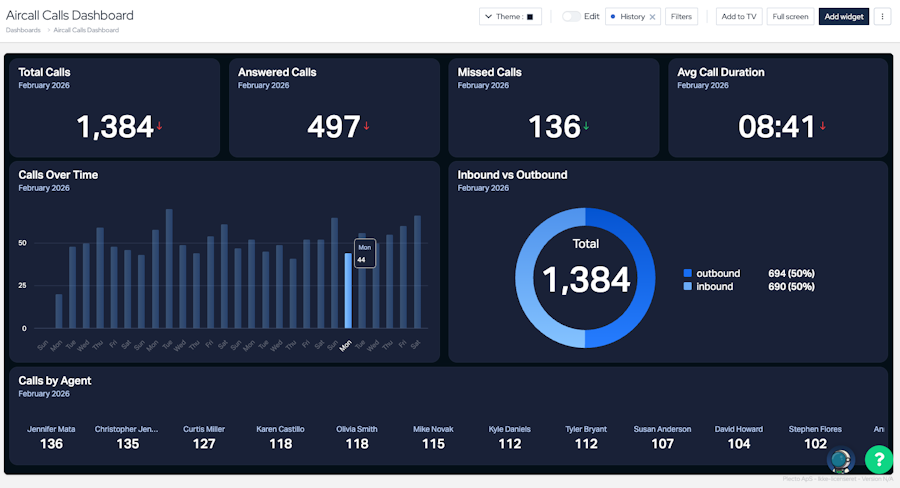Remove the History filter with its X
Viewport: 900px width, 488px height.
(x=652, y=17)
